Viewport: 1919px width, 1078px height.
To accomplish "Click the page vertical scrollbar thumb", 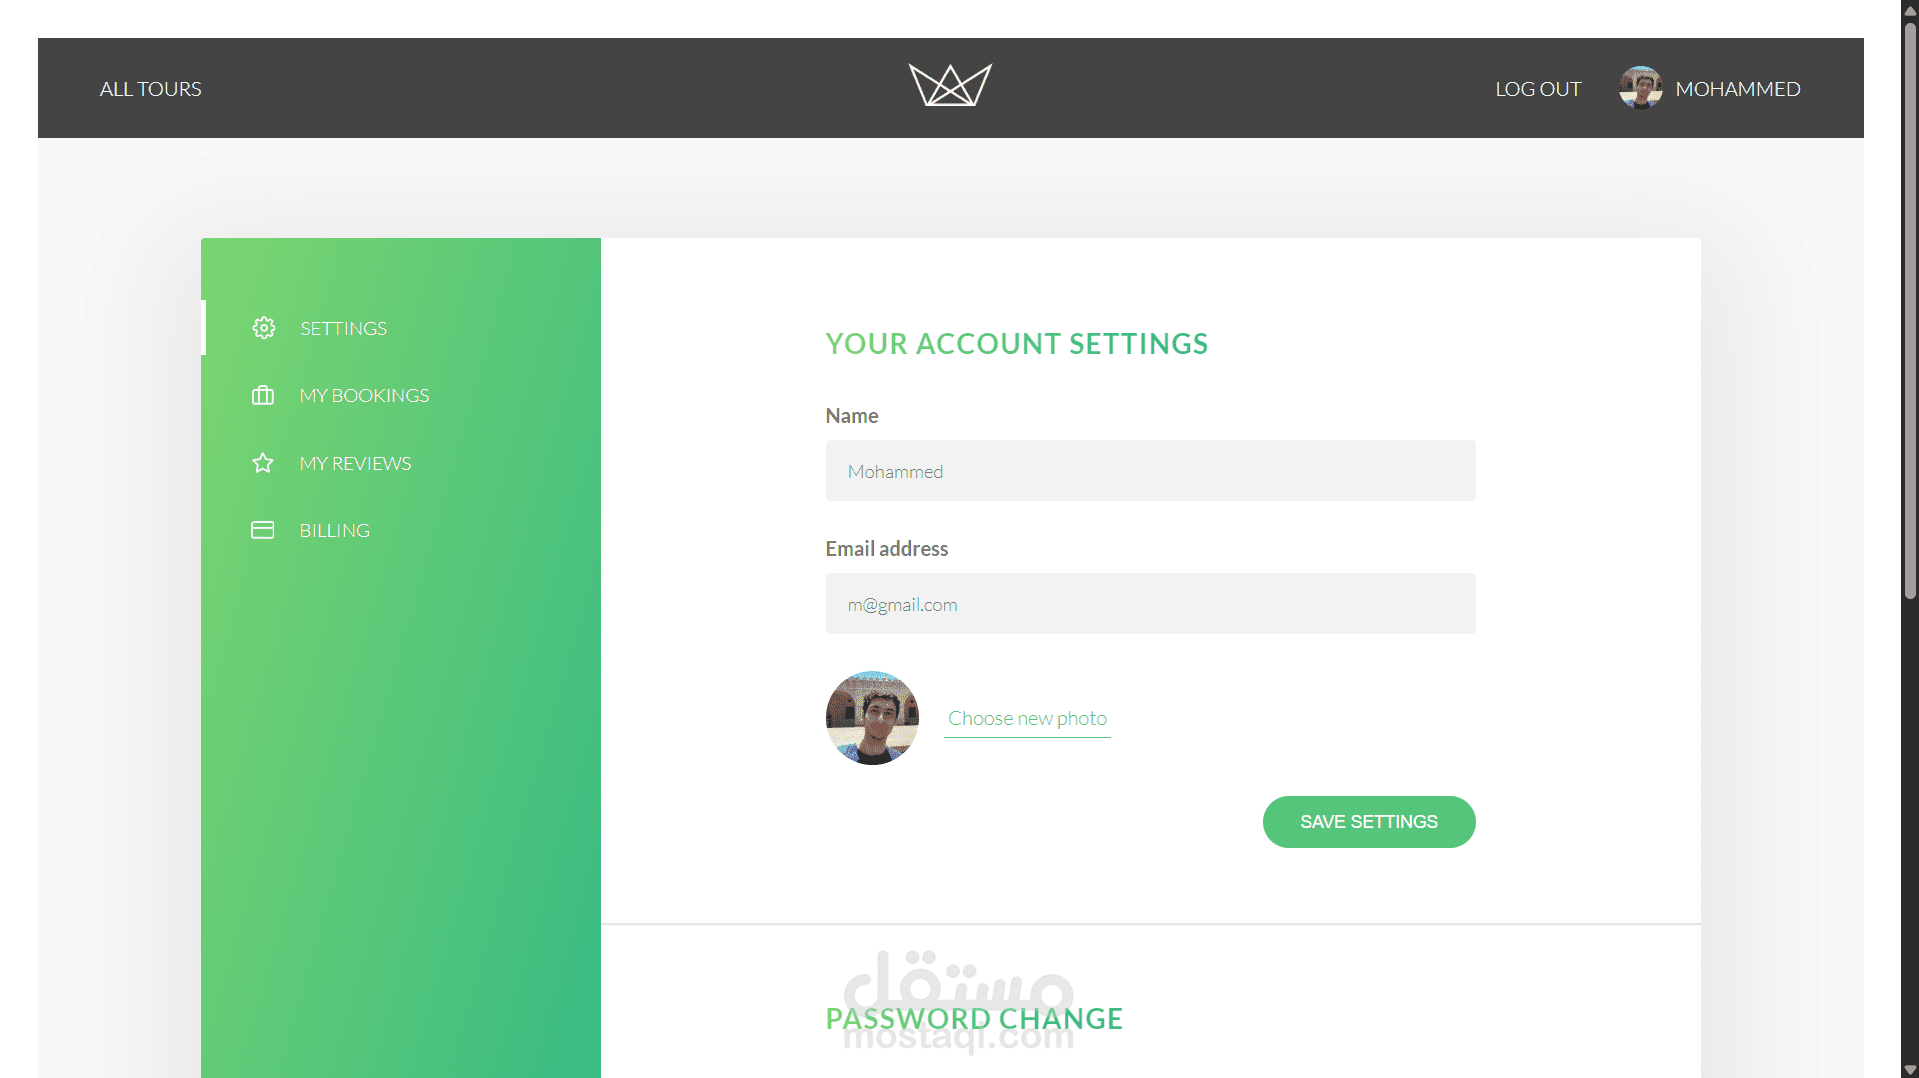I will pos(1910,310).
